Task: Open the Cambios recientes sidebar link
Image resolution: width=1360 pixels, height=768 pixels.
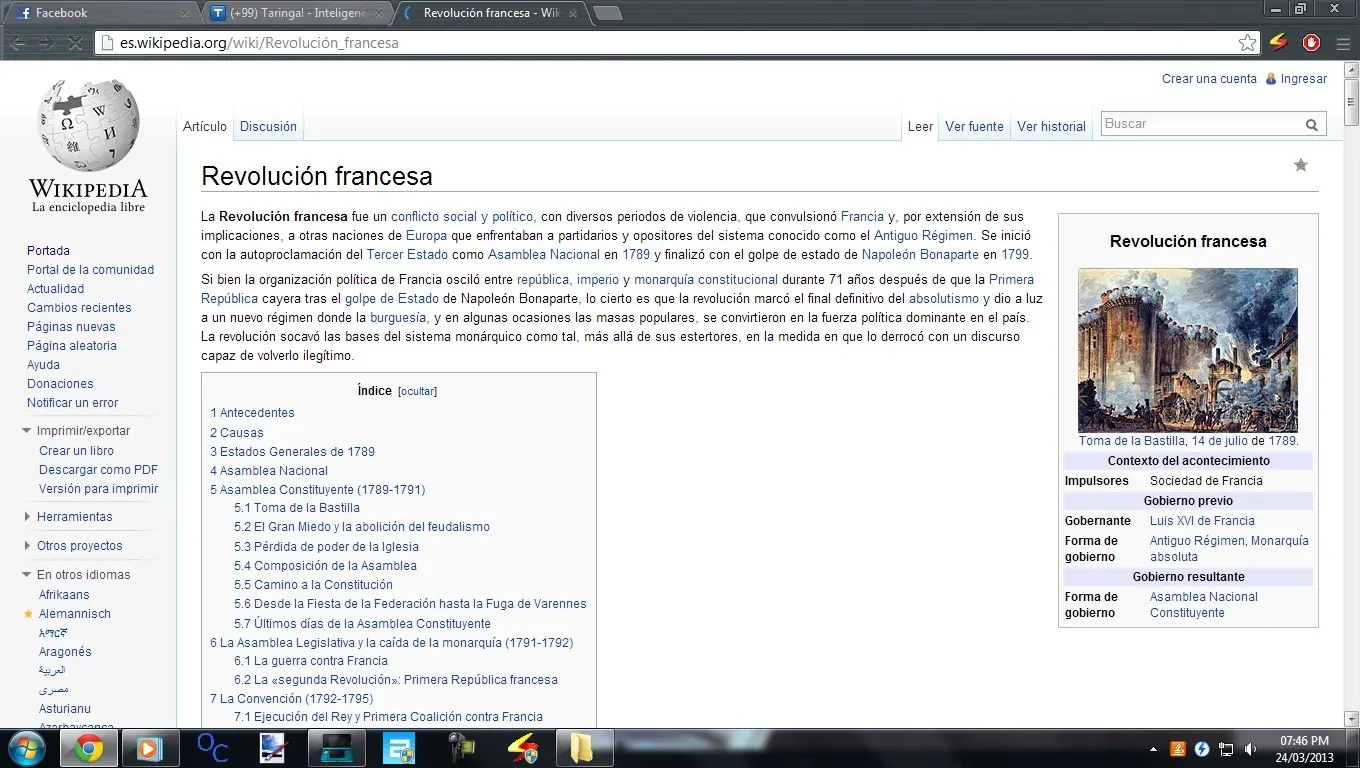Action: [x=79, y=308]
